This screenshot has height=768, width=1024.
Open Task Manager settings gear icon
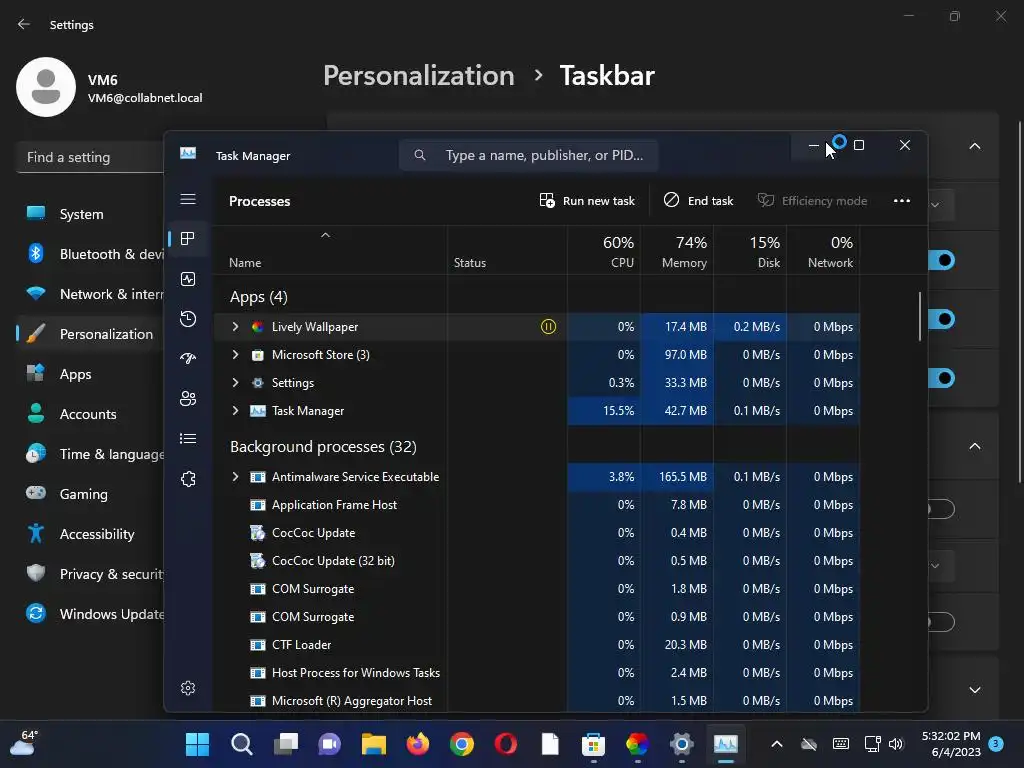click(188, 688)
